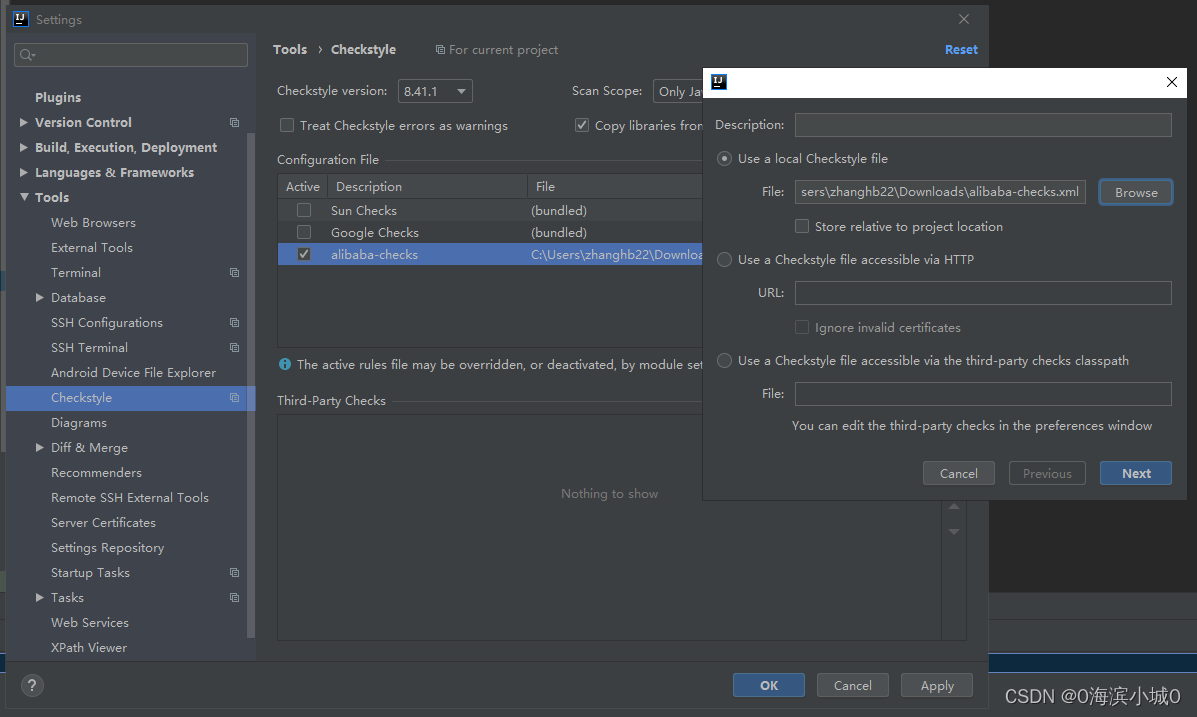Screen dimensions: 1197x717
Task: Activate the Google Checks configuration checkbox
Action: [x=304, y=232]
